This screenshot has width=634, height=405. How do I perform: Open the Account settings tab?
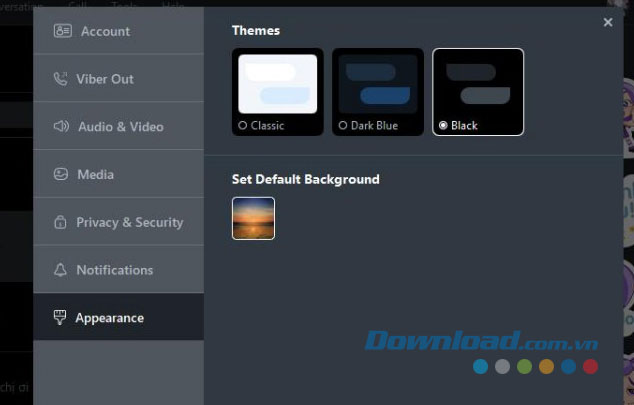[118, 31]
